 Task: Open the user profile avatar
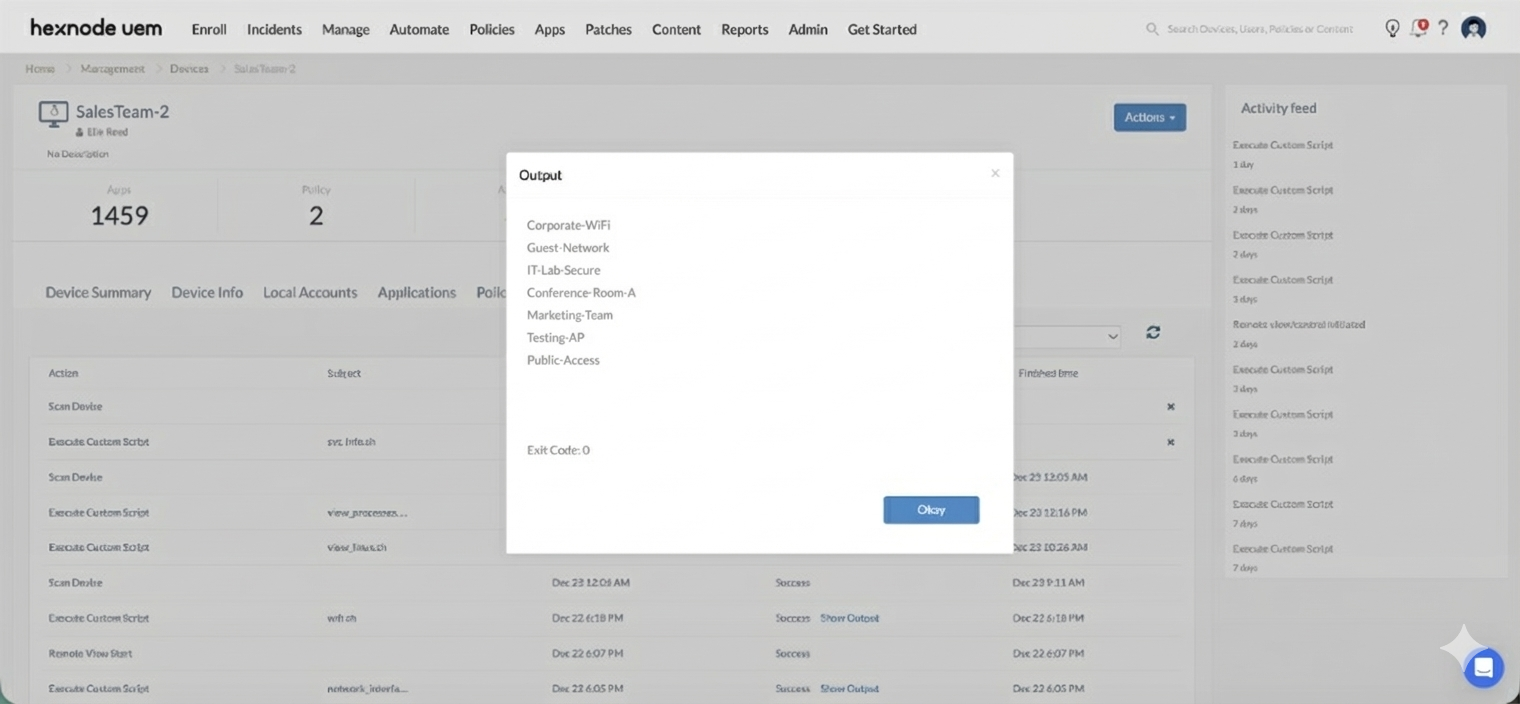click(x=1473, y=28)
